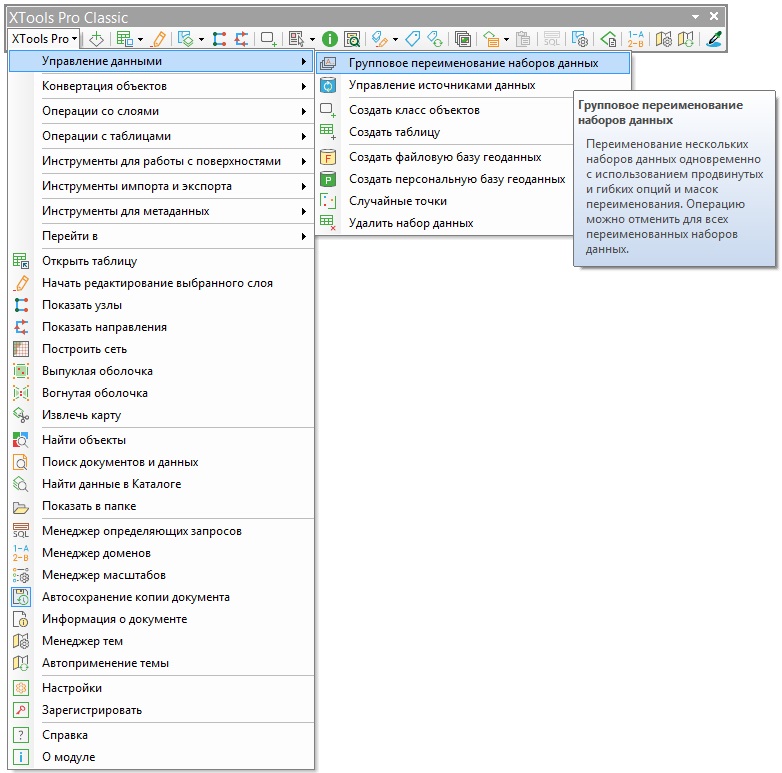Expand the Перейти в submenu
The width and height of the screenshot is (782, 773).
(x=162, y=235)
